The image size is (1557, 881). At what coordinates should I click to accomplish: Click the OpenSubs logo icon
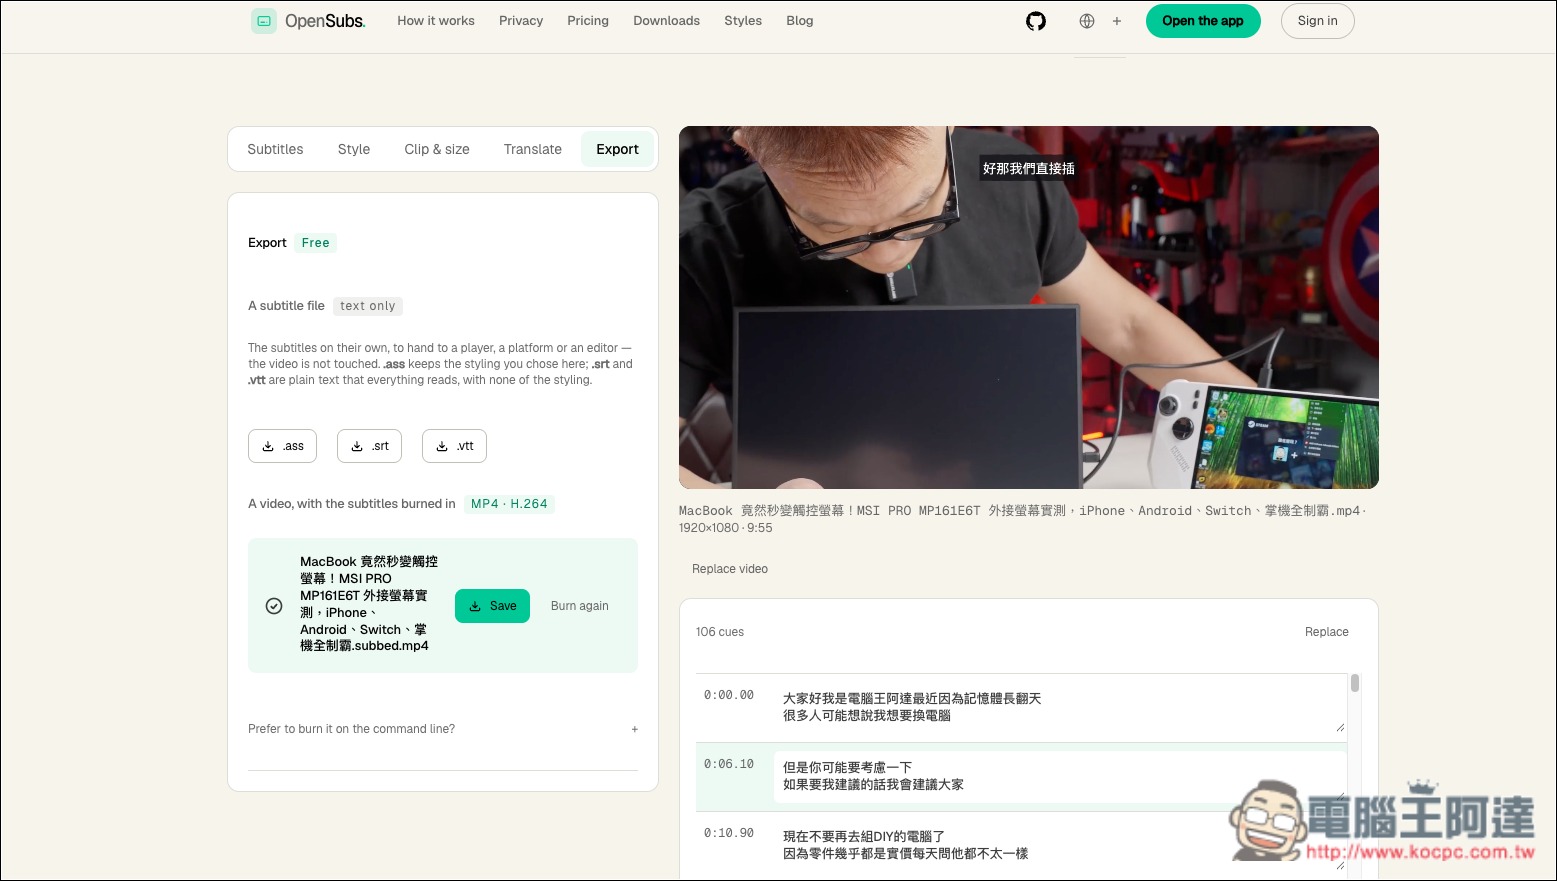[x=264, y=21]
